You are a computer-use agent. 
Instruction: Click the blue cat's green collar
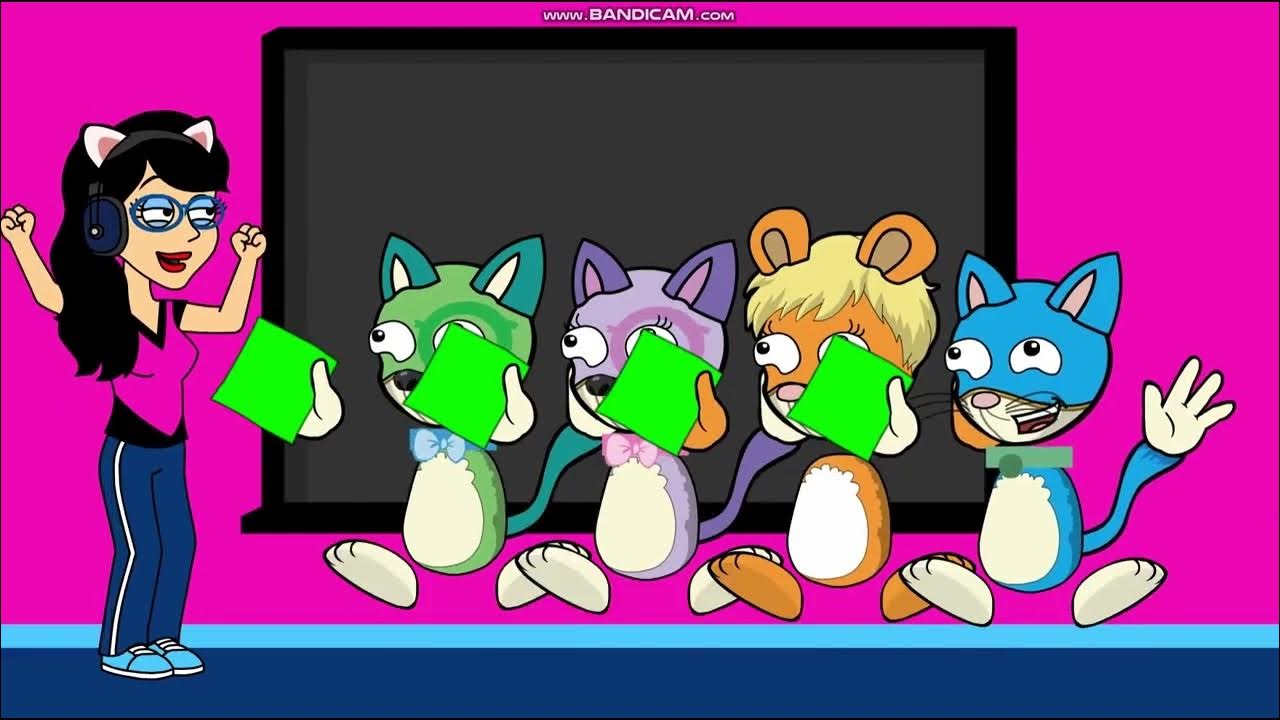click(1028, 459)
